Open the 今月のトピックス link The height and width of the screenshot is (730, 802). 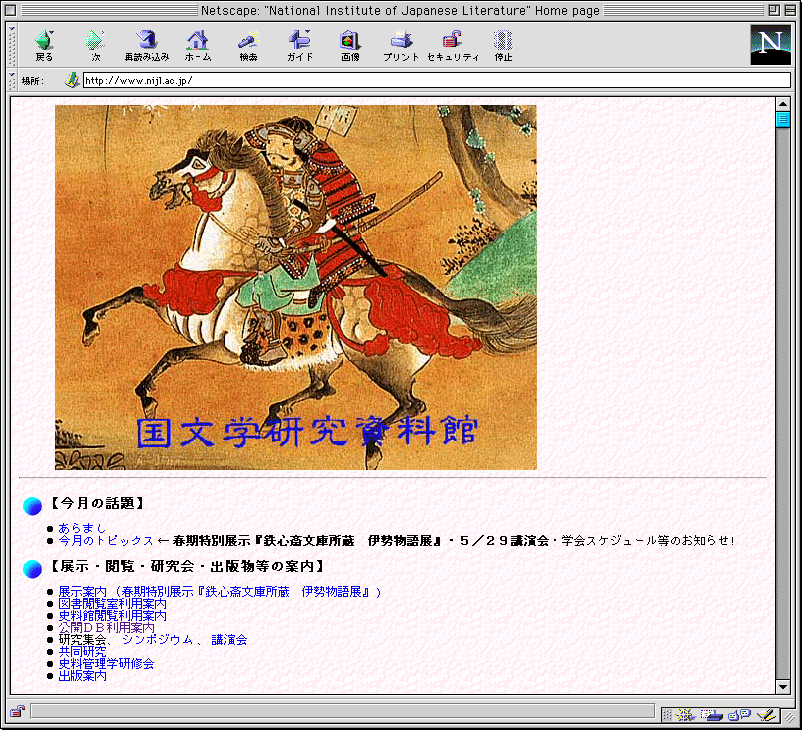105,540
